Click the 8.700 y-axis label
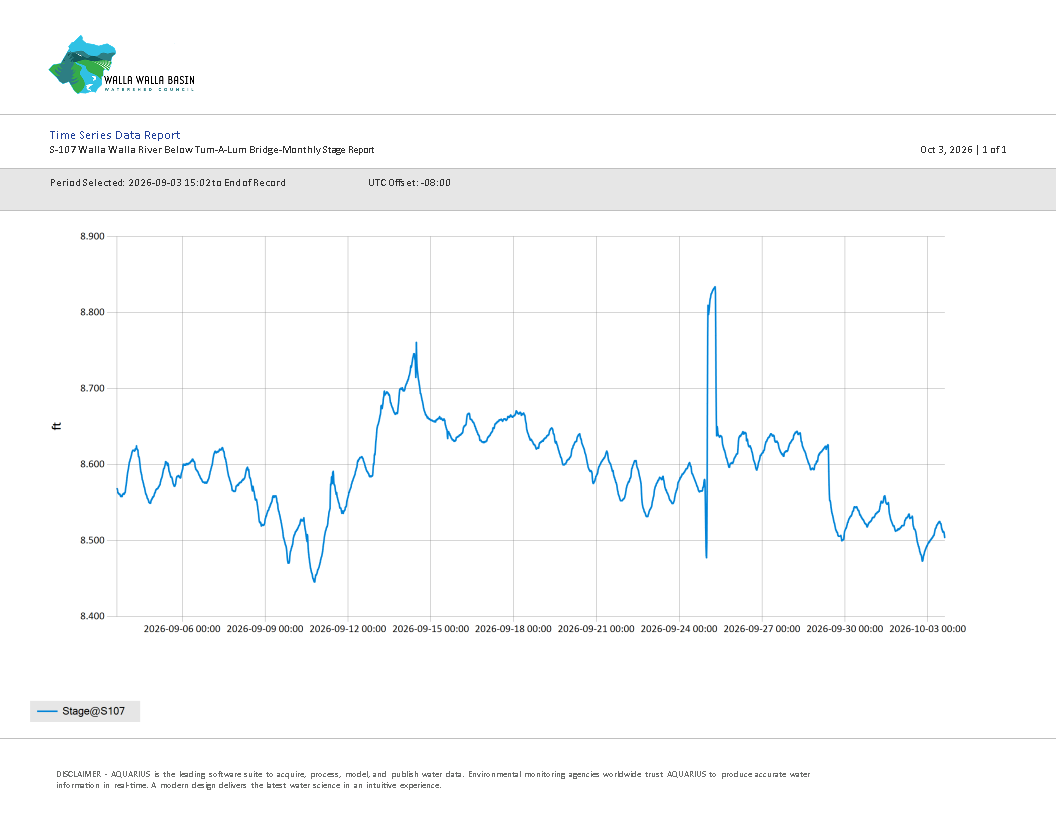This screenshot has width=1056, height=816. (x=92, y=388)
